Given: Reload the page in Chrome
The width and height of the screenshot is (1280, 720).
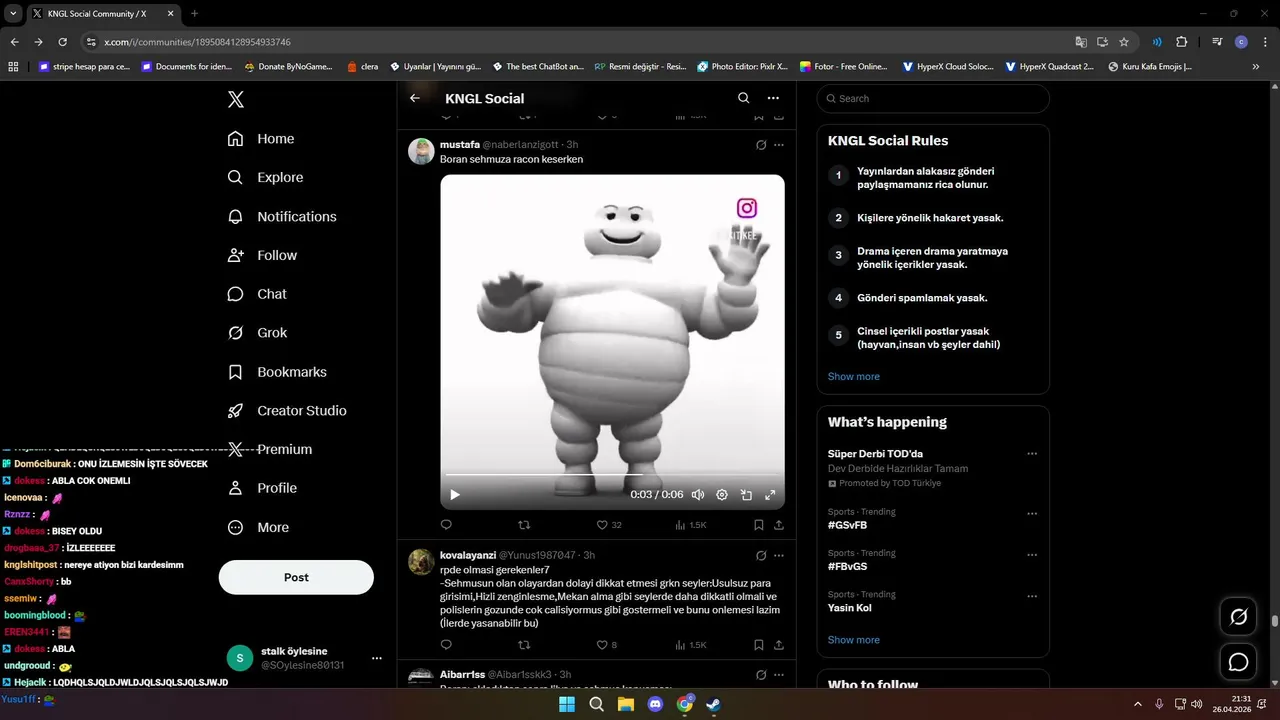Looking at the screenshot, I should 62,42.
